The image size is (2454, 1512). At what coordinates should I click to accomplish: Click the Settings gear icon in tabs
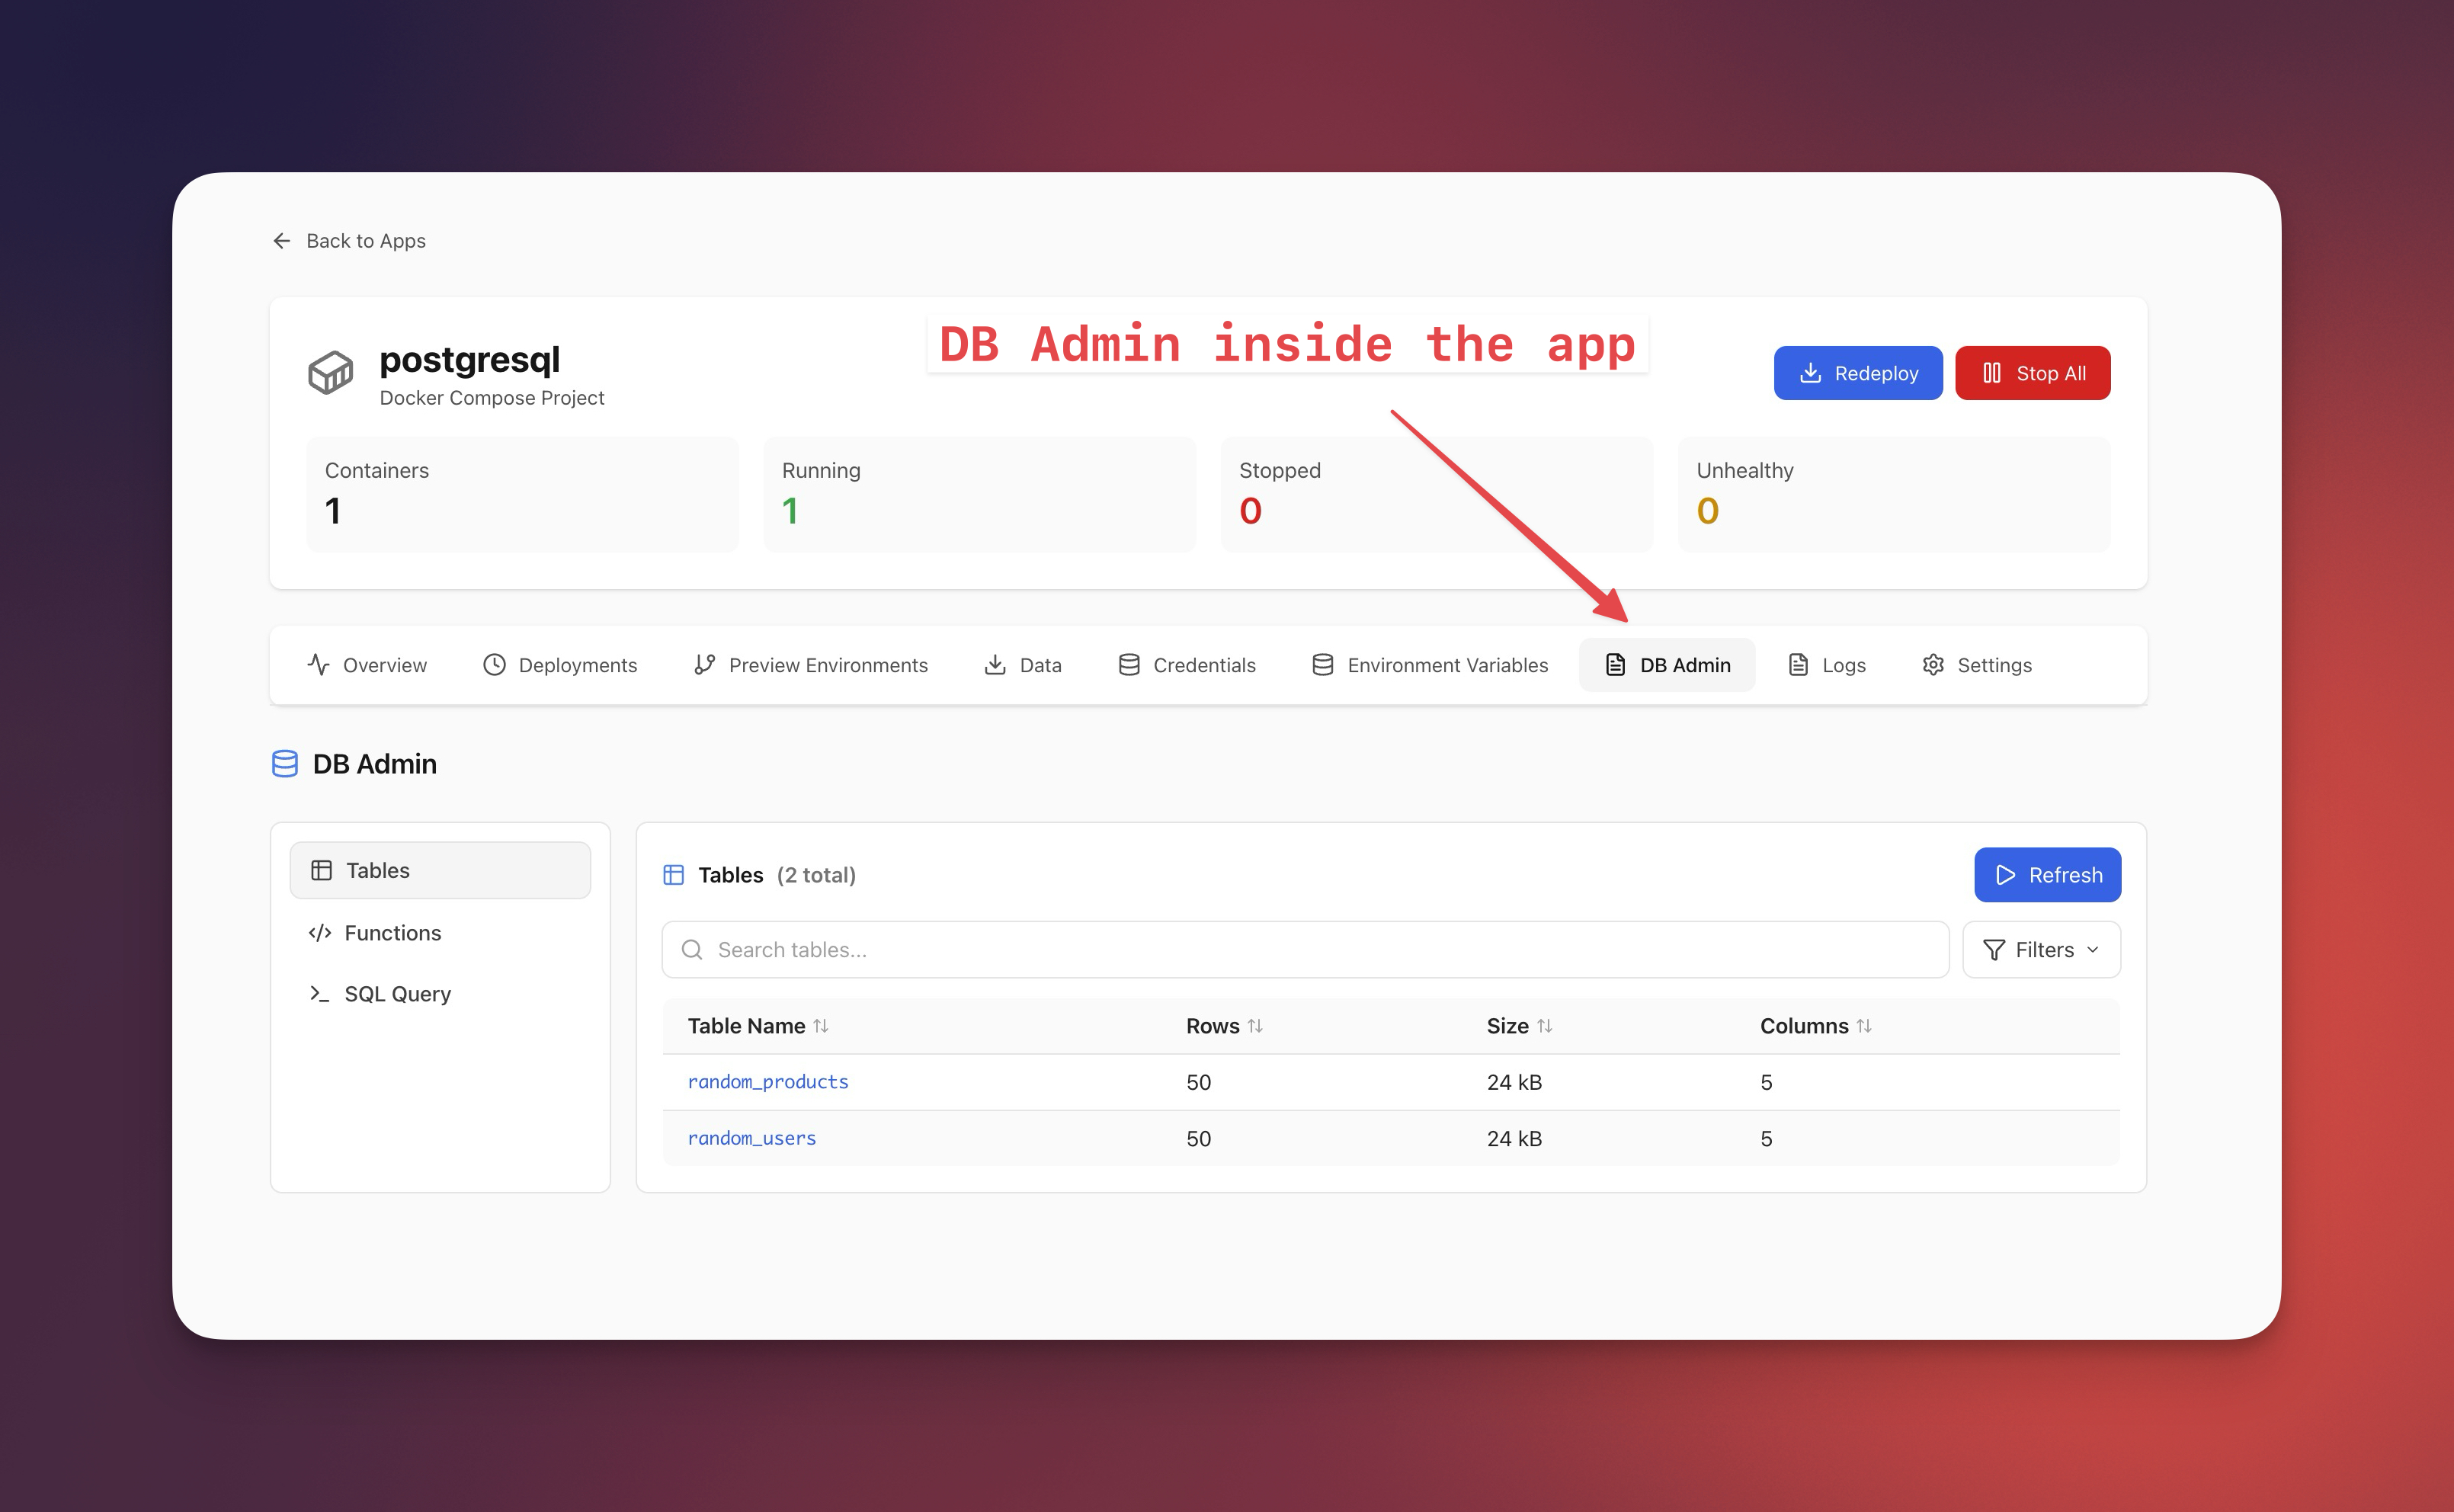[1933, 665]
